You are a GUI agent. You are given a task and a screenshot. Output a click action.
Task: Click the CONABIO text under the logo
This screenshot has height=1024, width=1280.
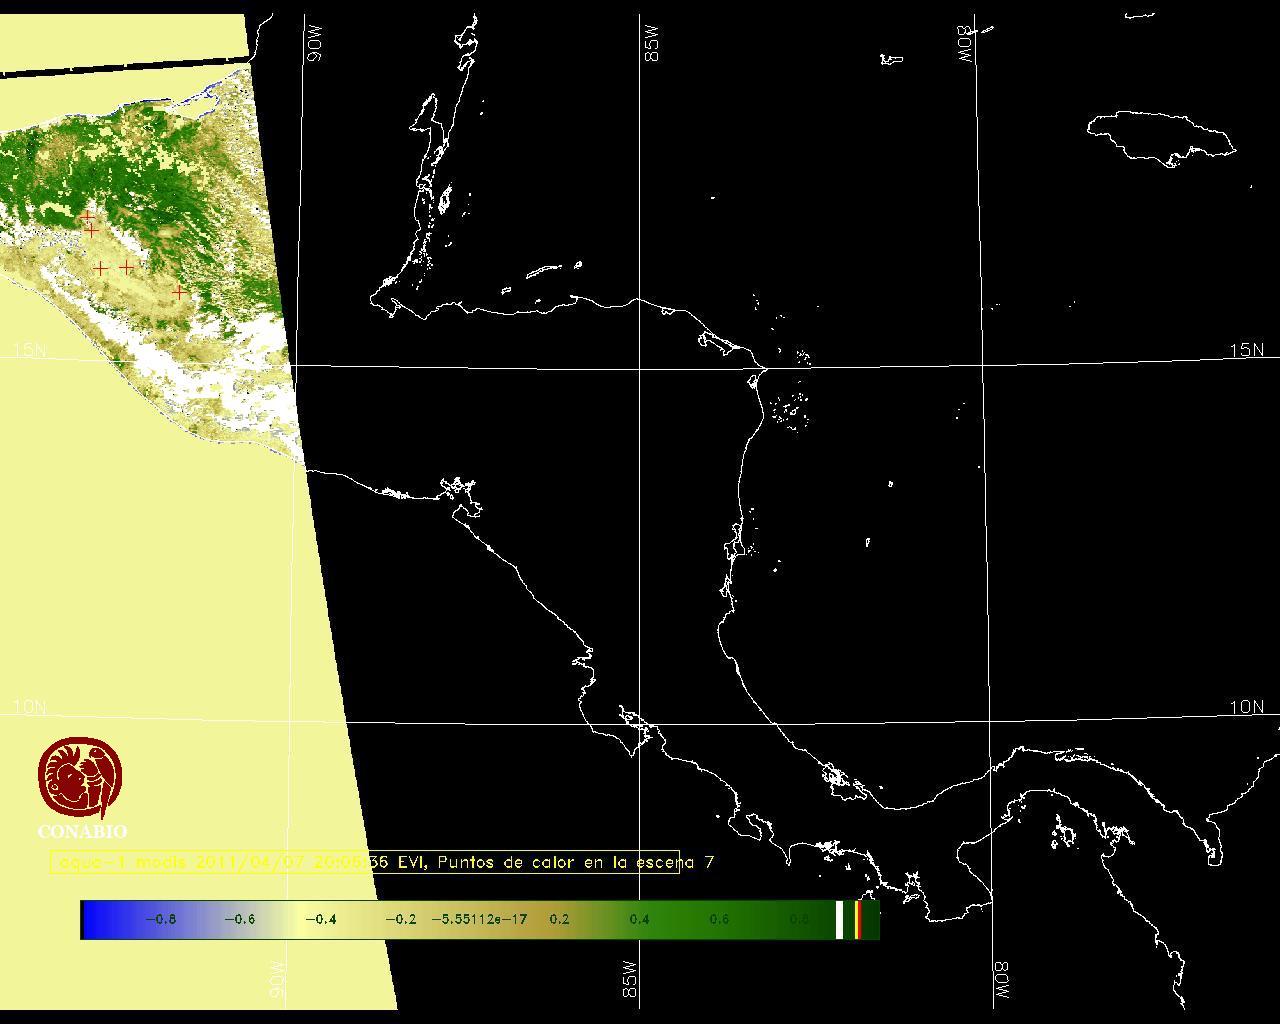(x=82, y=831)
